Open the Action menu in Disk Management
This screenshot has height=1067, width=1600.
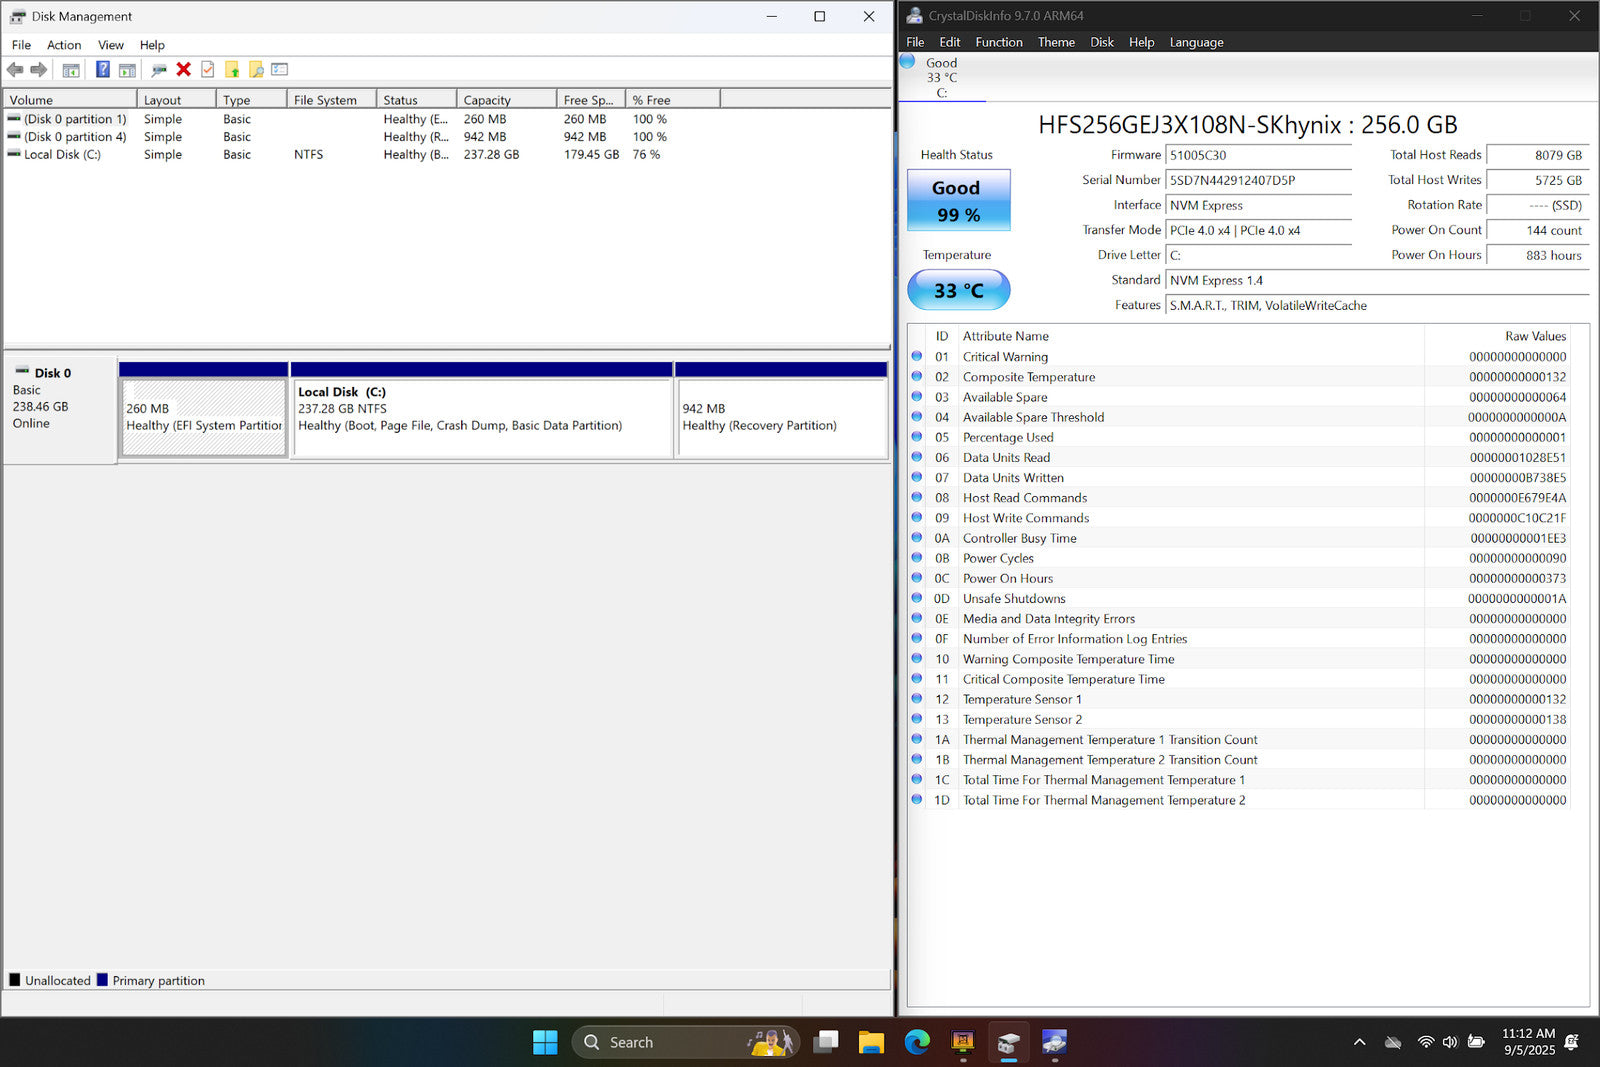pyautogui.click(x=64, y=45)
